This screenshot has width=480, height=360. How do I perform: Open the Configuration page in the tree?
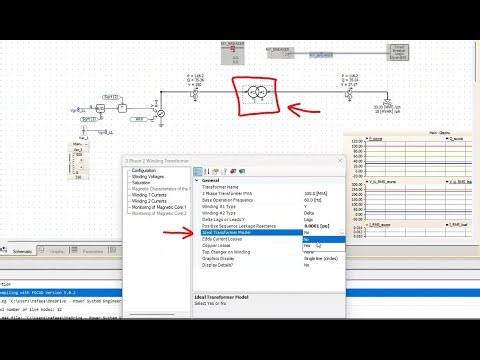point(144,170)
